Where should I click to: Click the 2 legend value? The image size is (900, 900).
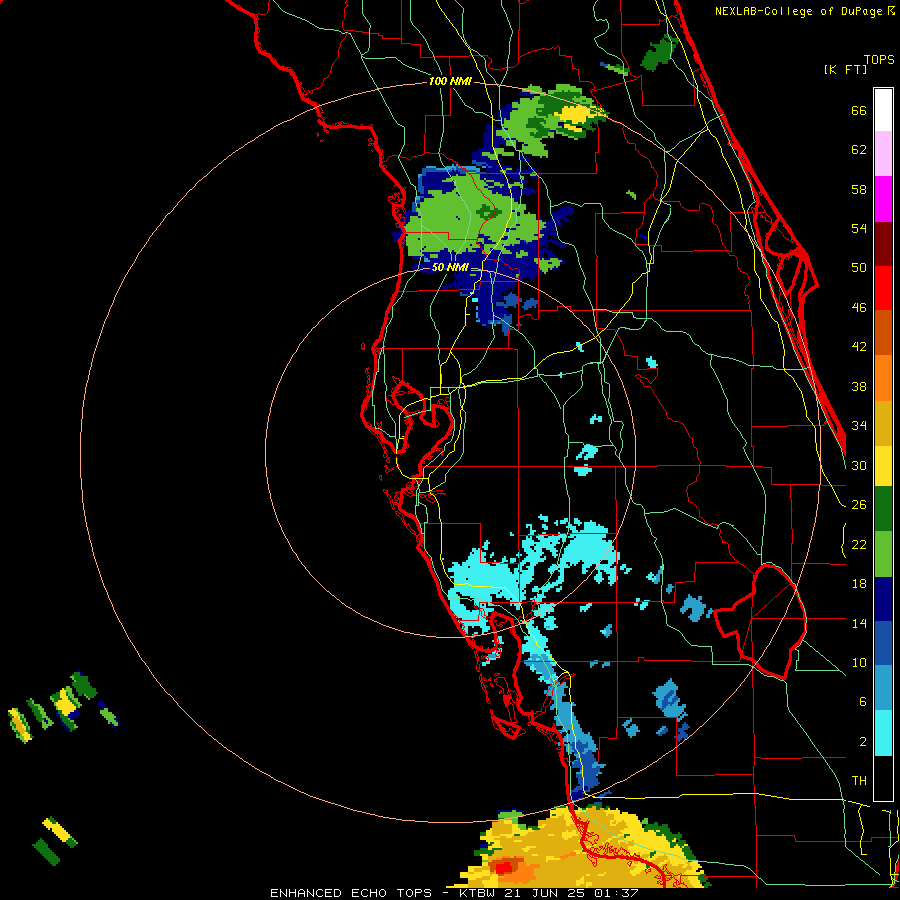click(862, 742)
